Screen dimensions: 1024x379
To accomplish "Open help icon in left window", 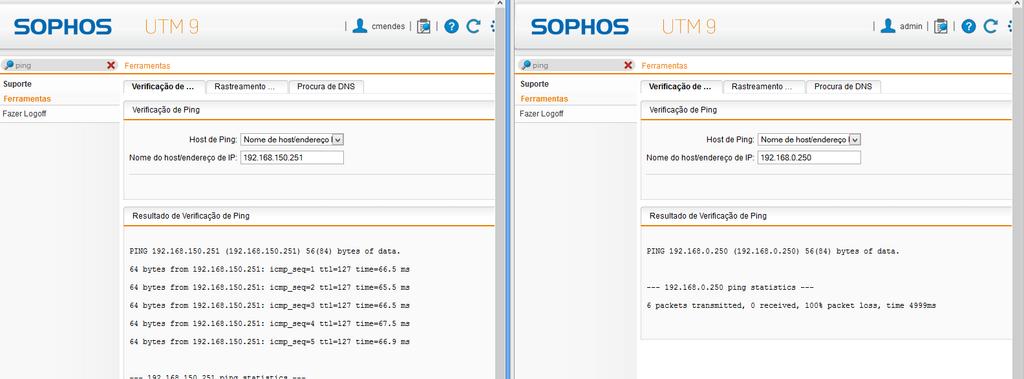I will [x=451, y=26].
